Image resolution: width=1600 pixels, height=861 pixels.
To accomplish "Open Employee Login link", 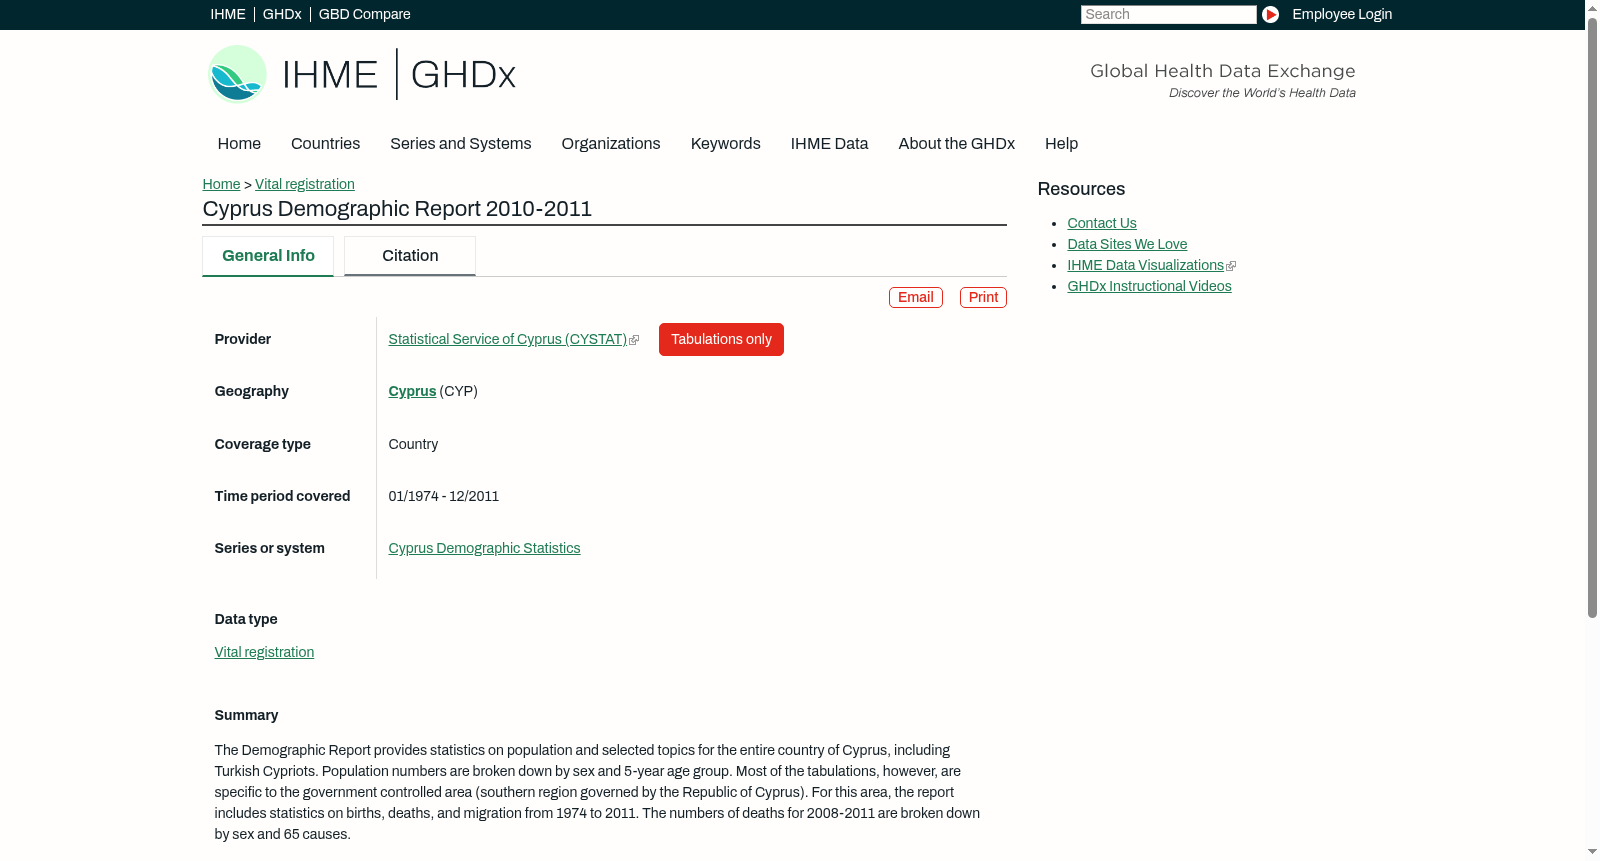I will click(x=1342, y=14).
